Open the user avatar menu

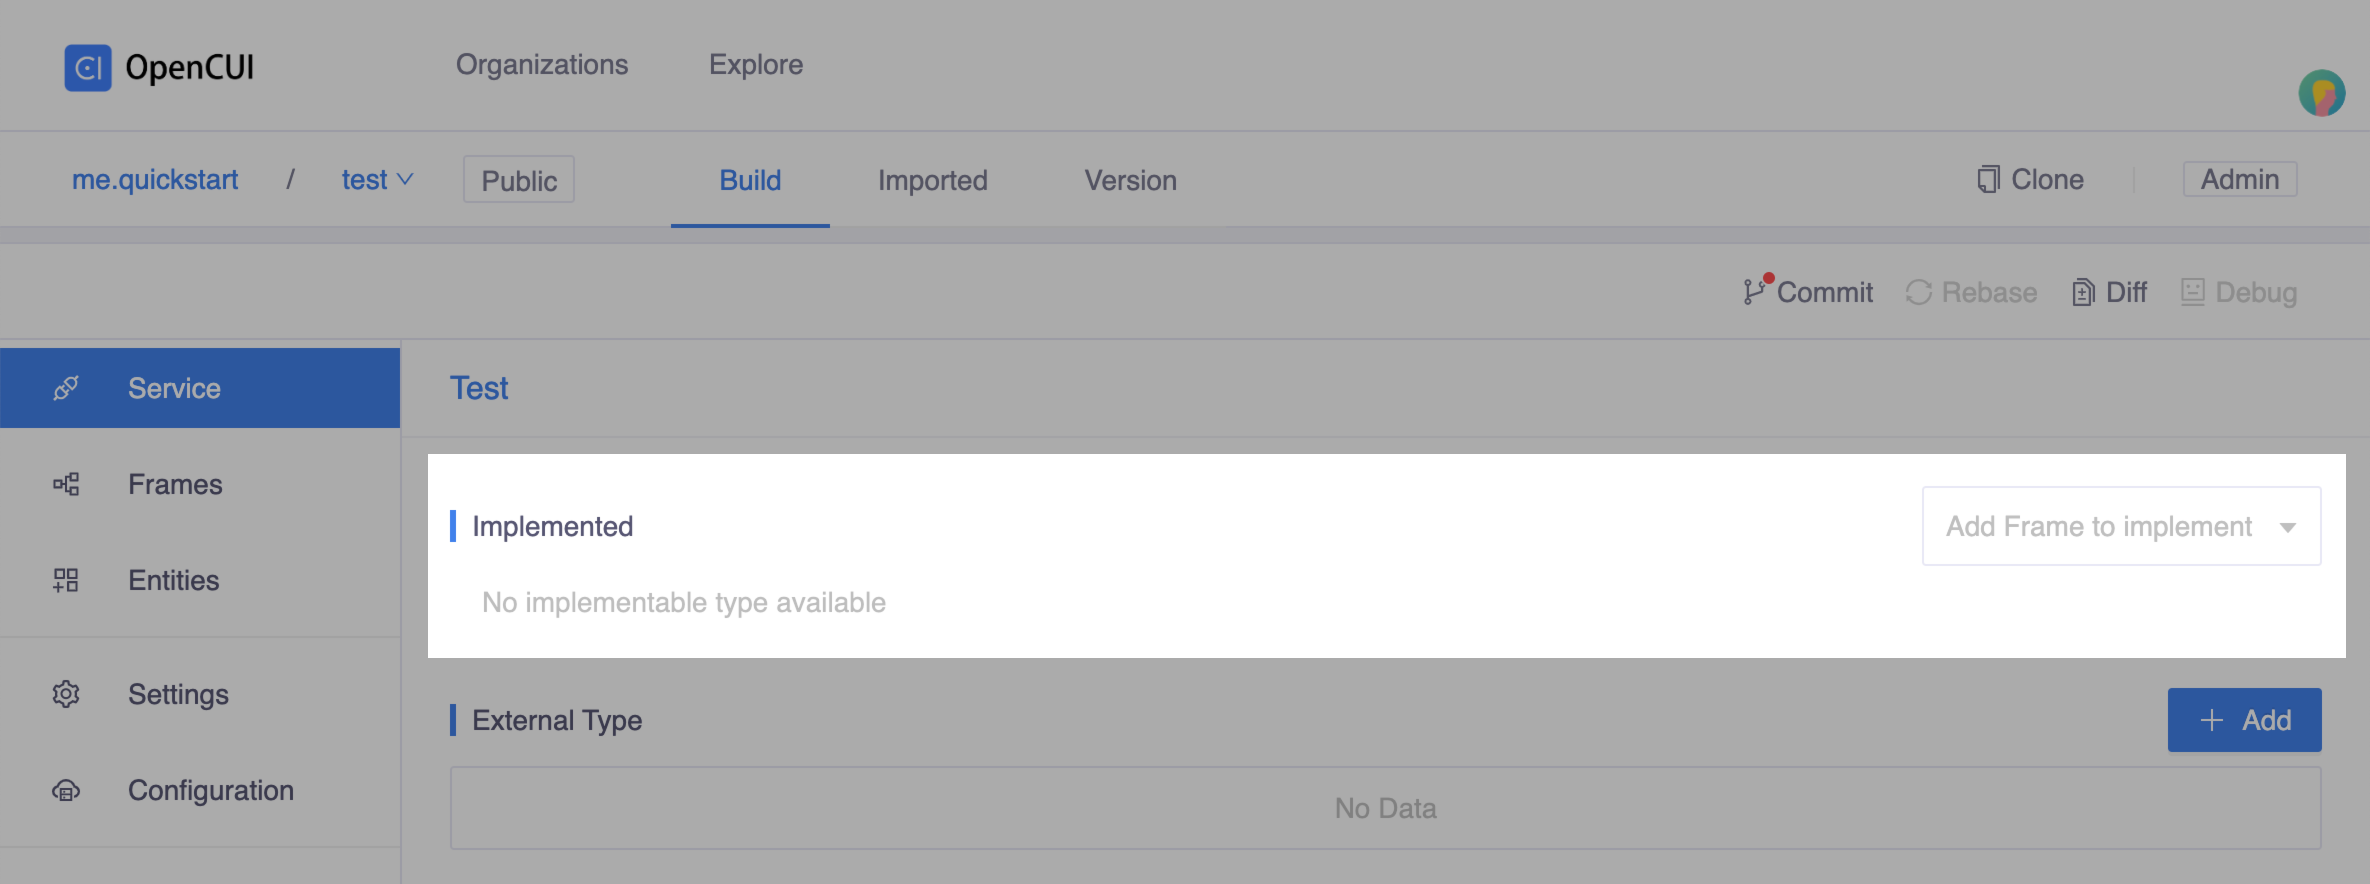point(2321,93)
